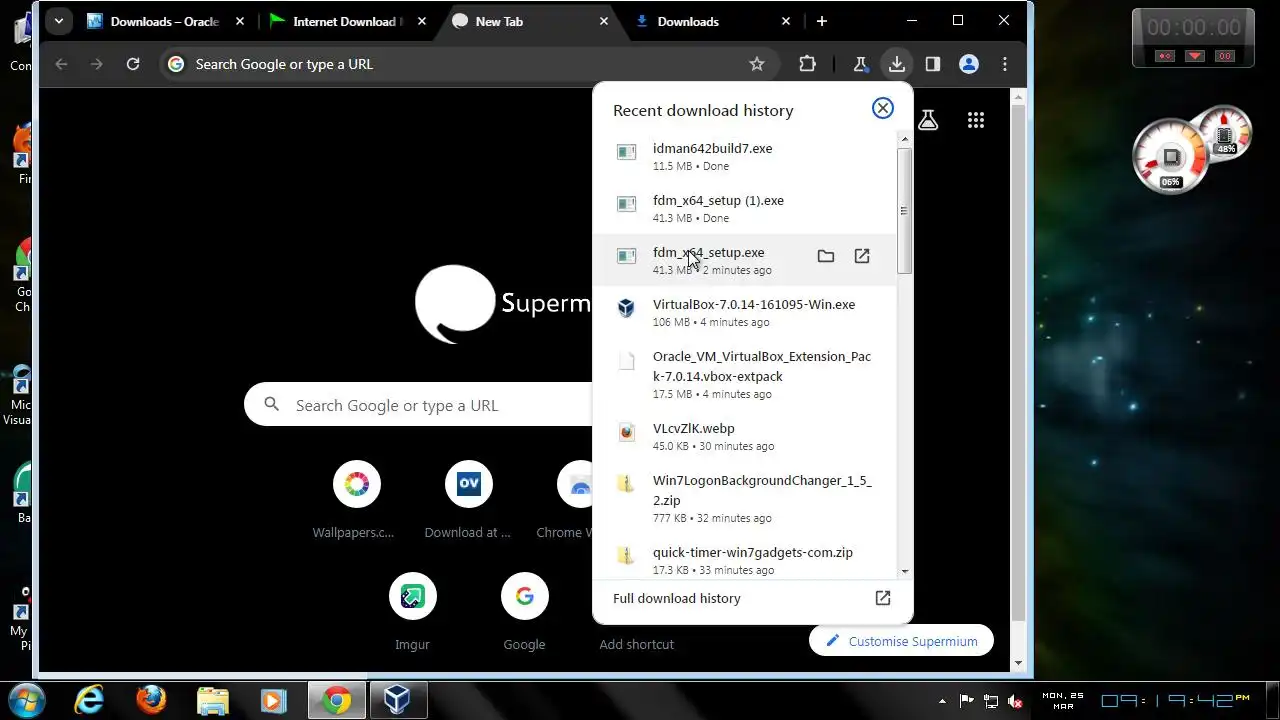Click the taskbar clock display
Image resolution: width=1280 pixels, height=720 pixels.
click(1175, 700)
